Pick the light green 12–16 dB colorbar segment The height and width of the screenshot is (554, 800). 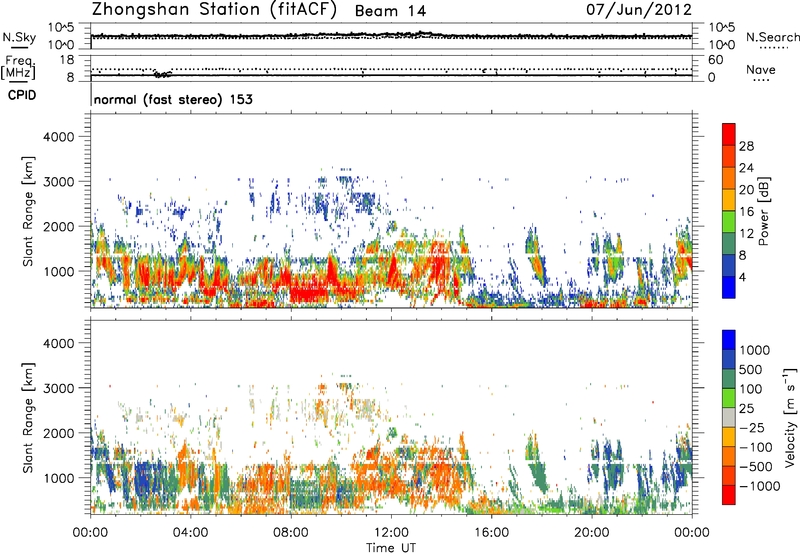(729, 222)
